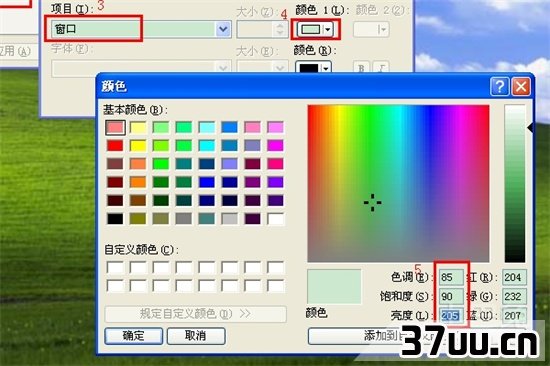
Task: Select the bright magenta basic color swatch
Action: [x=275, y=145]
